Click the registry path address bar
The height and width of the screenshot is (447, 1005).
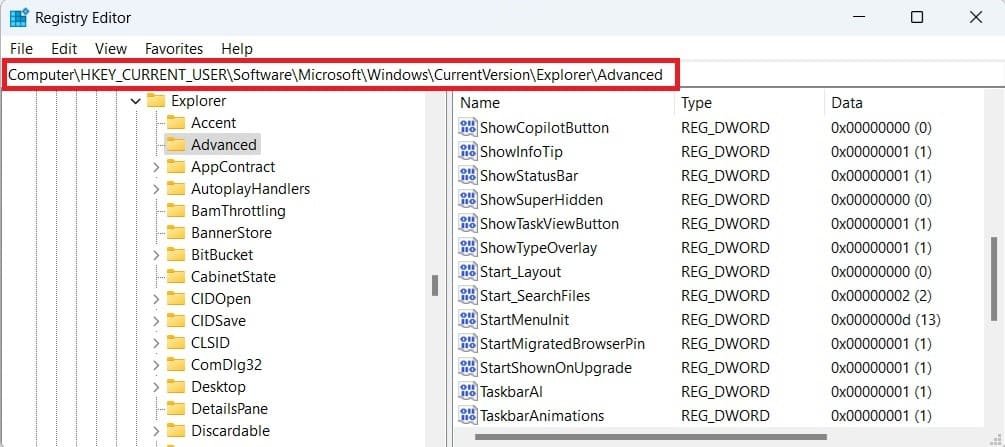pyautogui.click(x=502, y=75)
